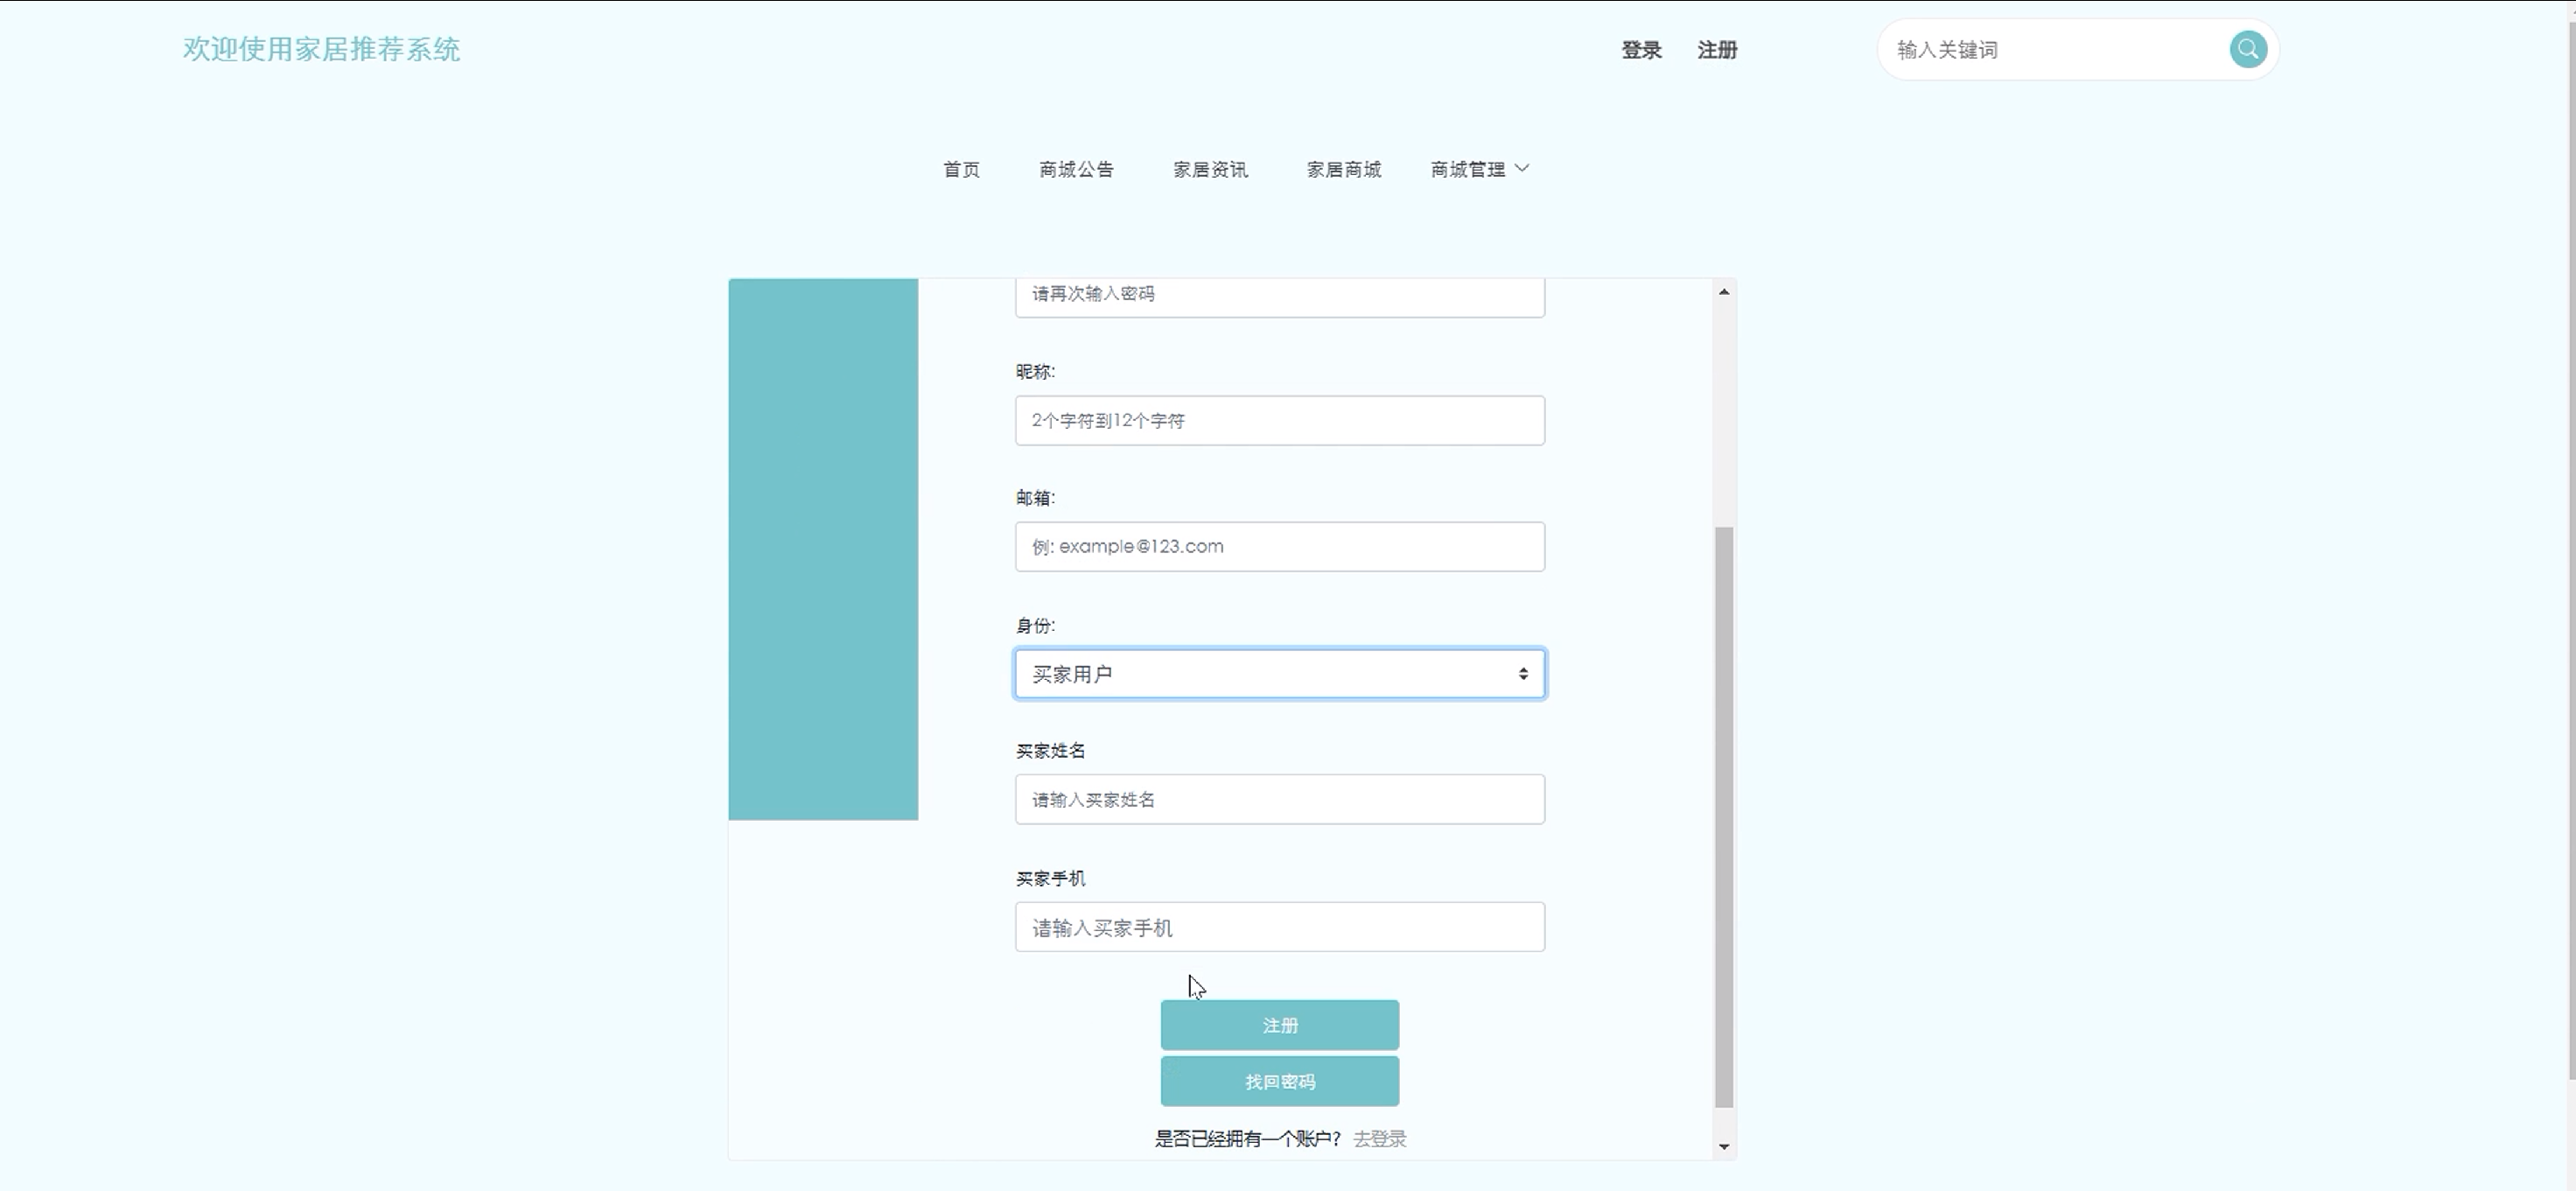Click the 欢迎使用家居推荐系统 site title

click(x=321, y=49)
